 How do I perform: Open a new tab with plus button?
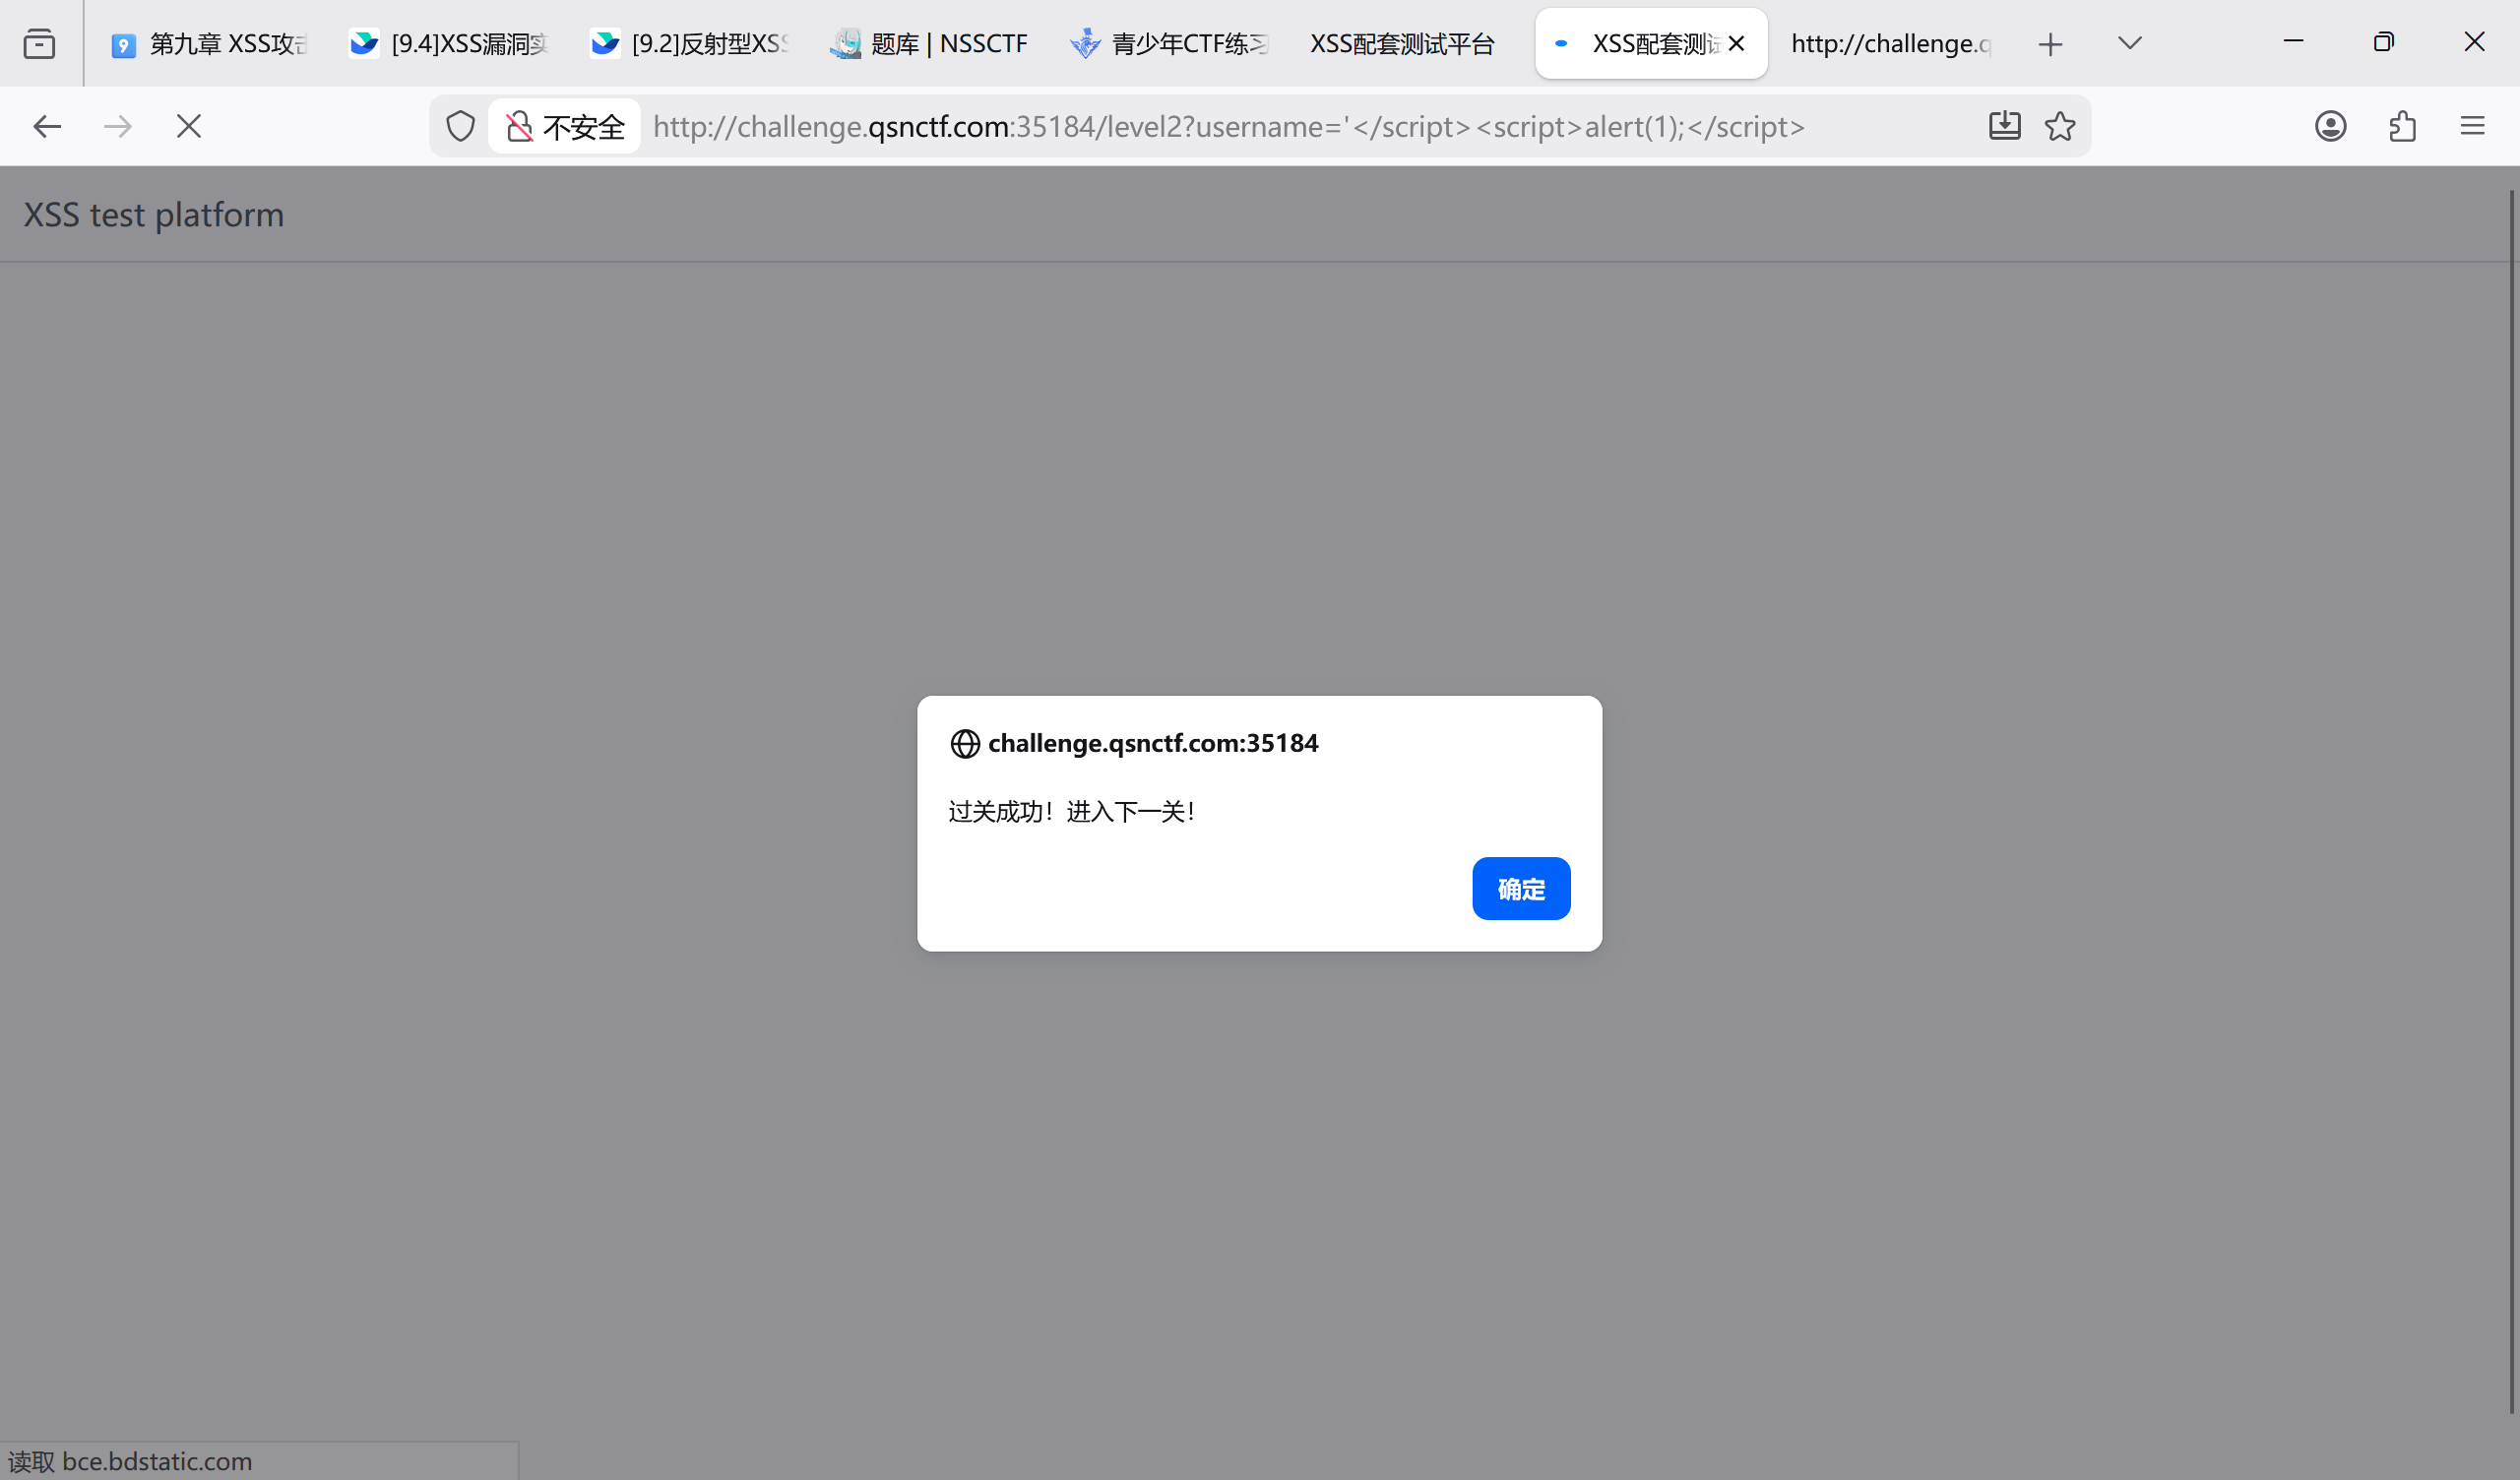coord(2050,44)
